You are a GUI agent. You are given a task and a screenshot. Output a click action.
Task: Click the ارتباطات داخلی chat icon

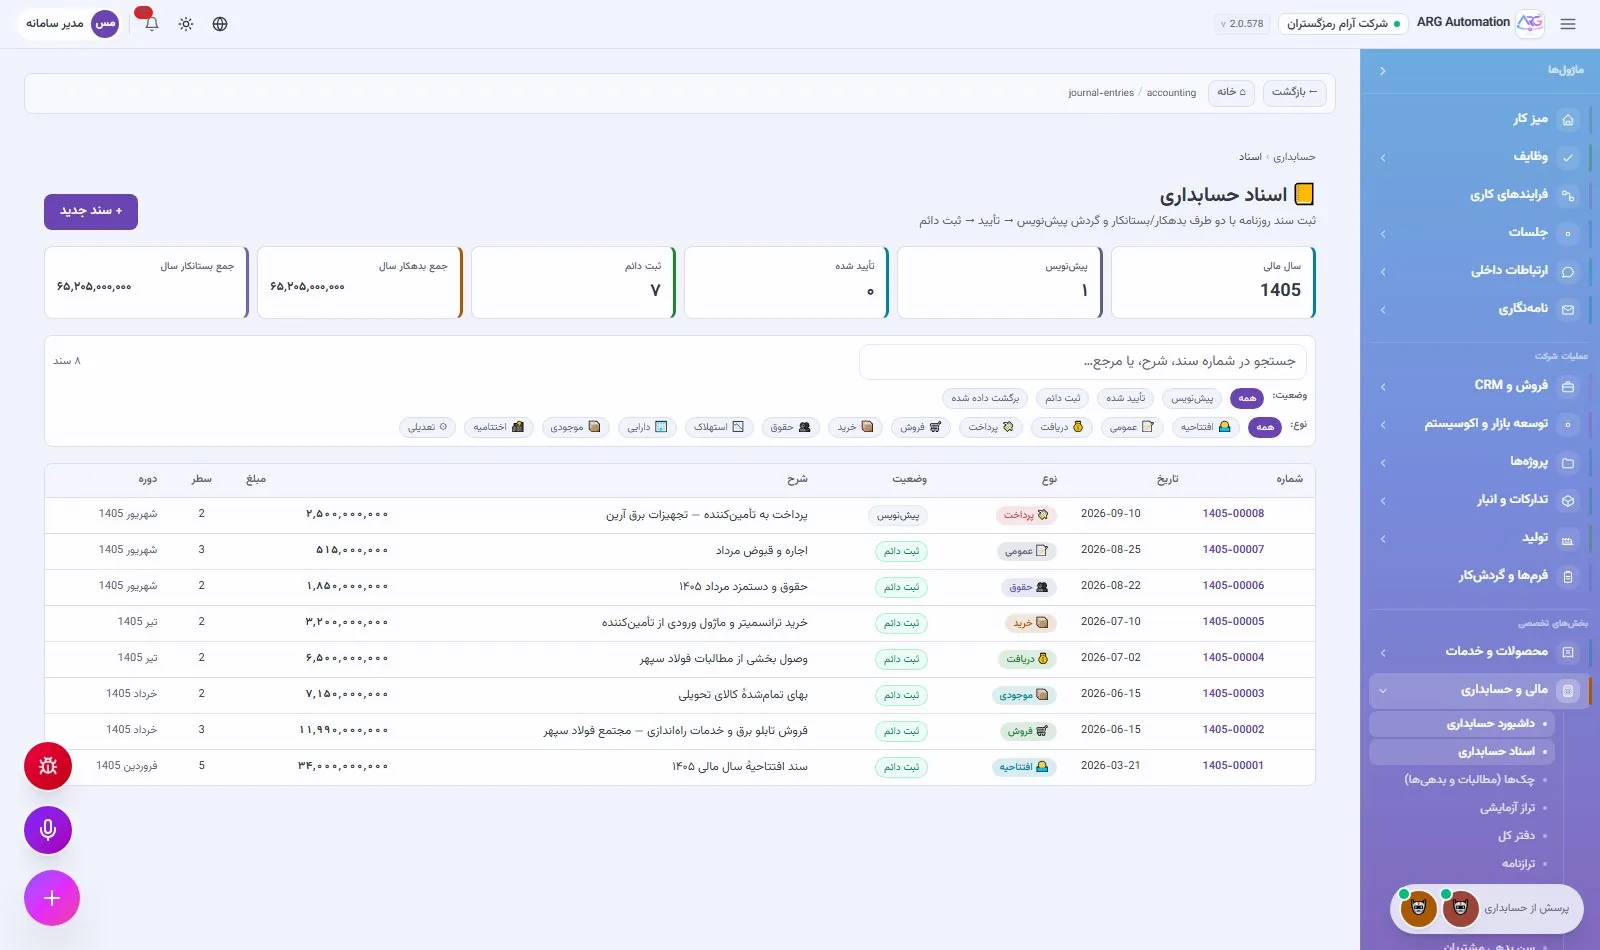point(1568,271)
